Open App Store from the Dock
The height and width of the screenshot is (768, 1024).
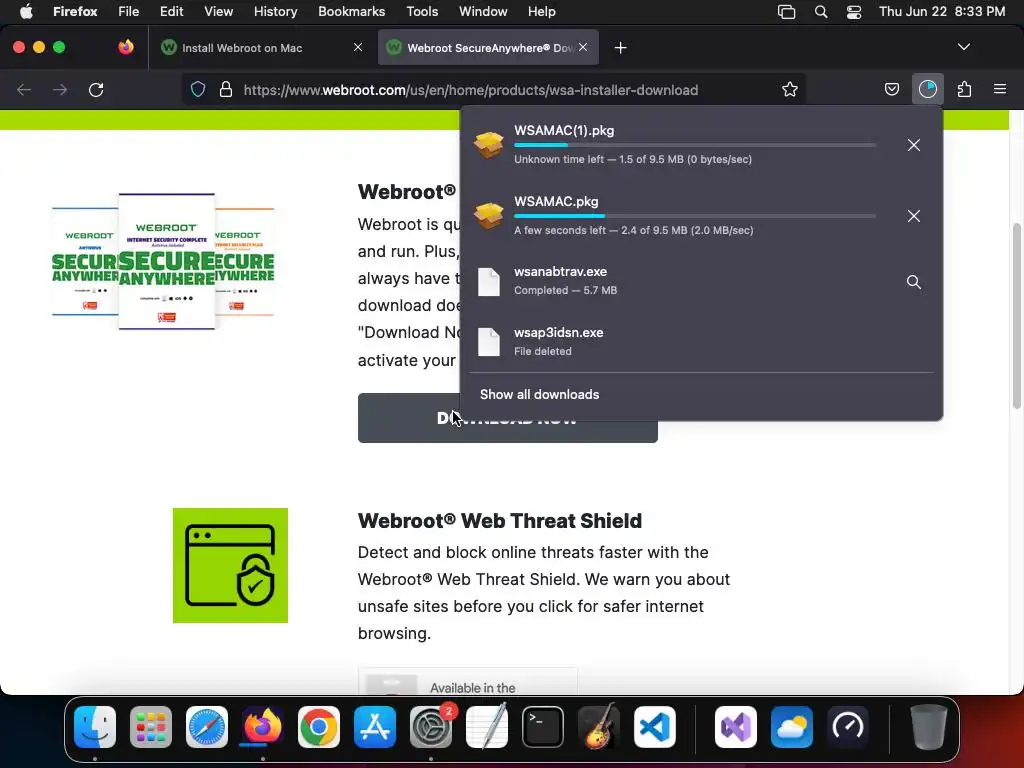(x=375, y=727)
